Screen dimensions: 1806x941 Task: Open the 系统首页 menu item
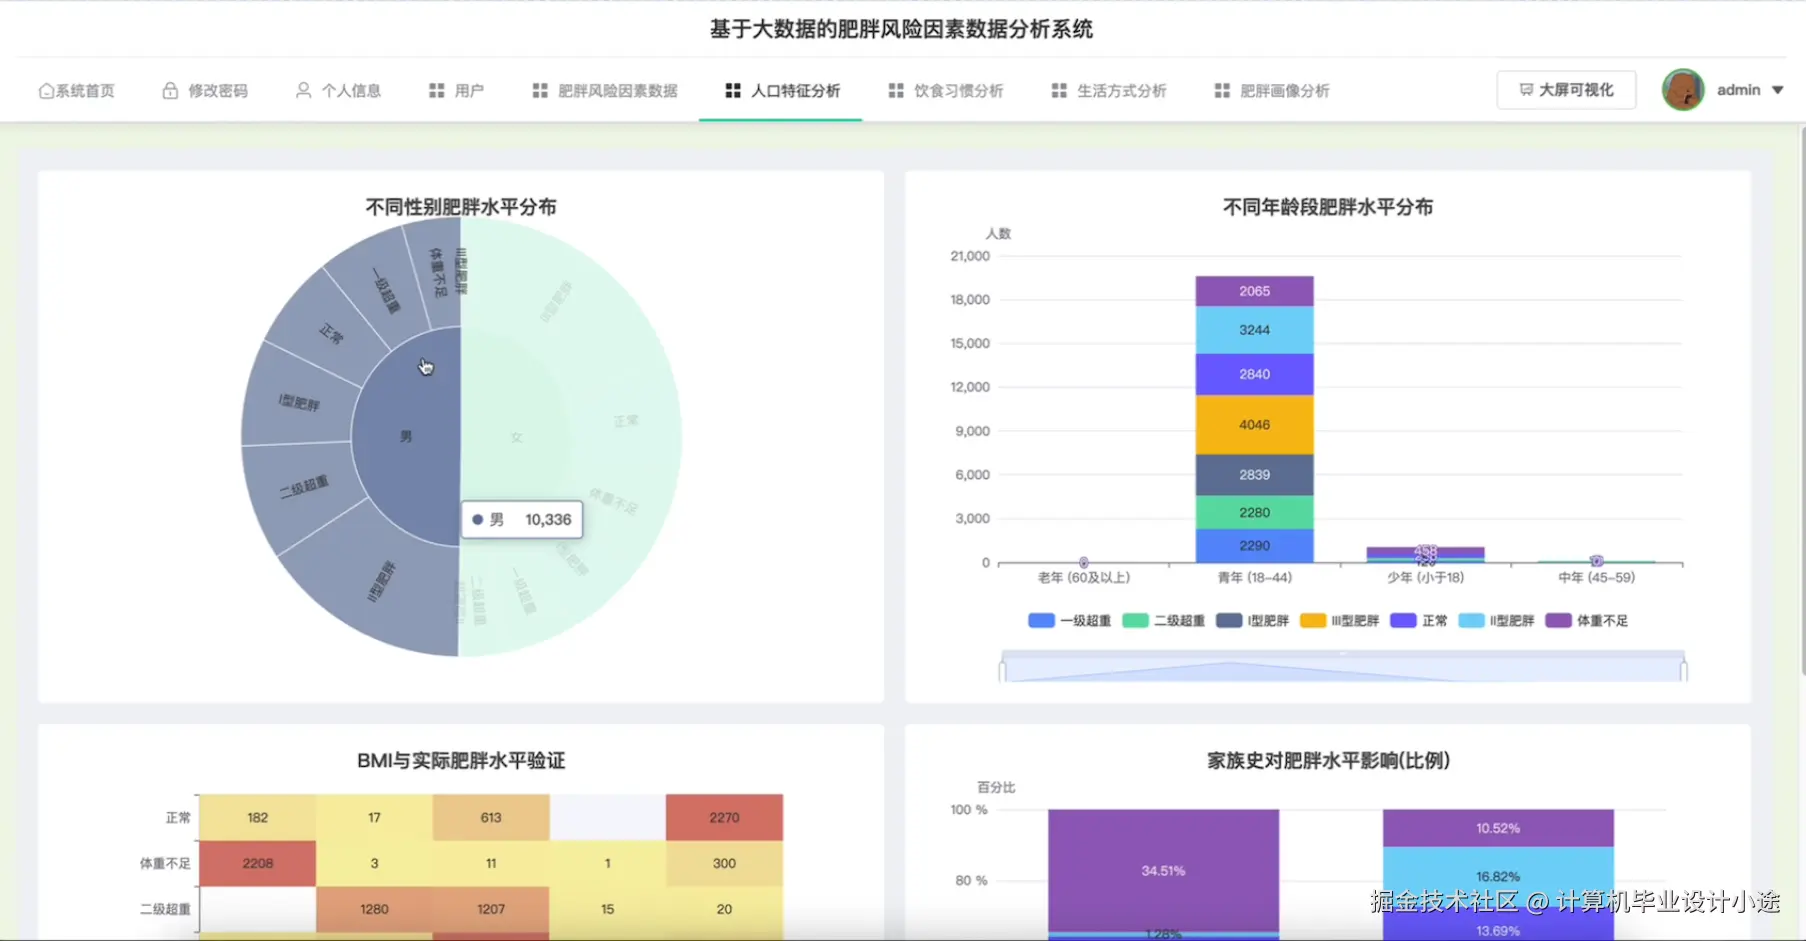(77, 91)
